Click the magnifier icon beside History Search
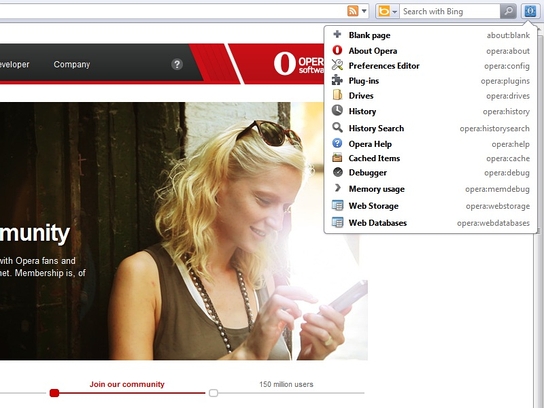The width and height of the screenshot is (544, 408). (x=337, y=127)
